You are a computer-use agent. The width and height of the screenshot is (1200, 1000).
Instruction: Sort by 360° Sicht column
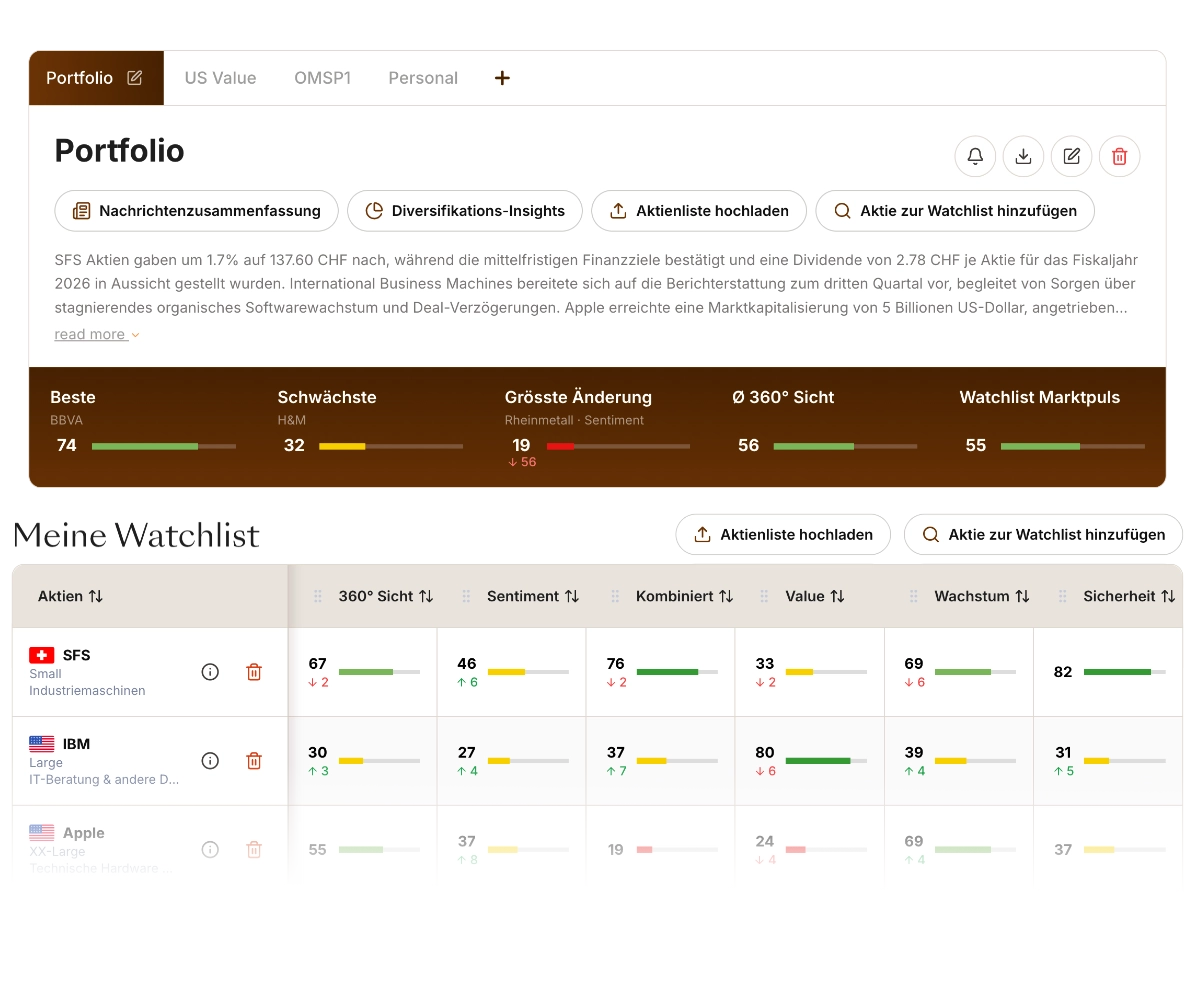[426, 596]
